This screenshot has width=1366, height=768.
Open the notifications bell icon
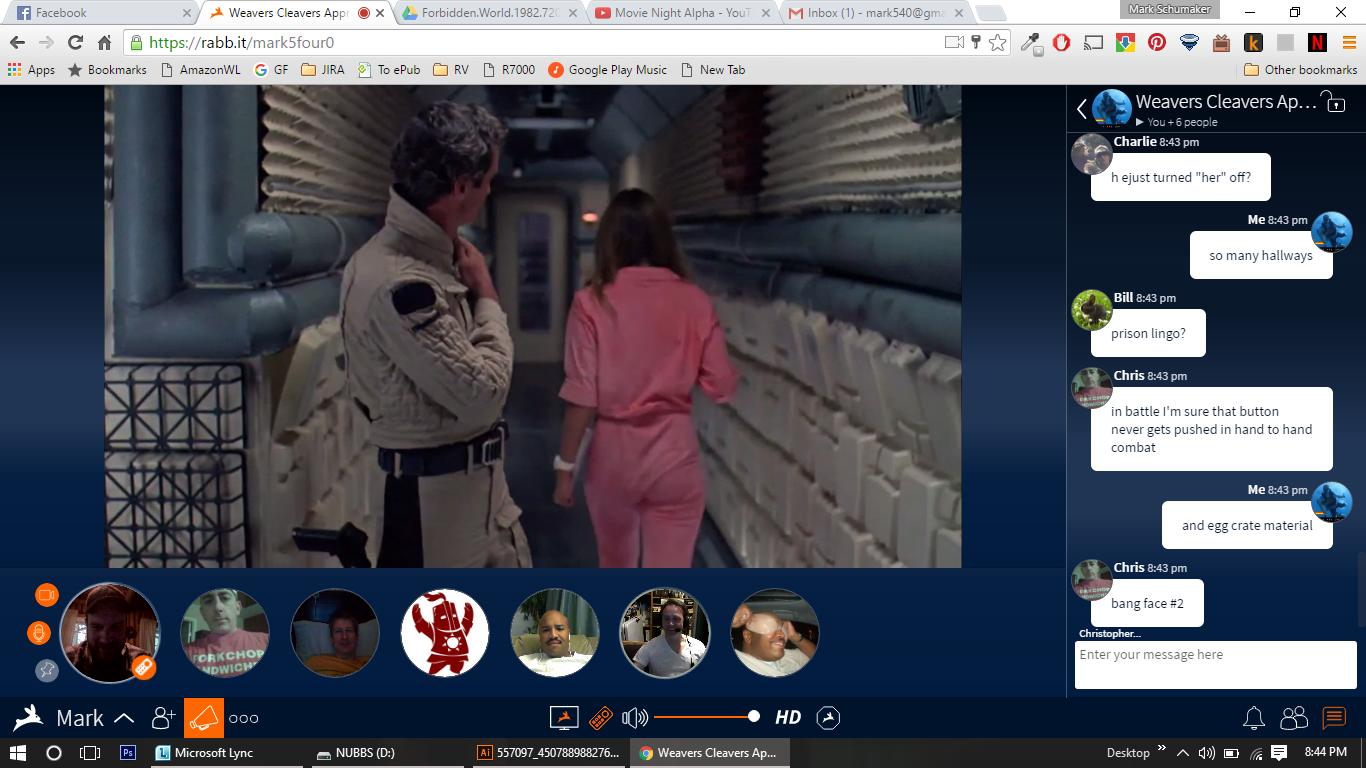tap(1254, 717)
